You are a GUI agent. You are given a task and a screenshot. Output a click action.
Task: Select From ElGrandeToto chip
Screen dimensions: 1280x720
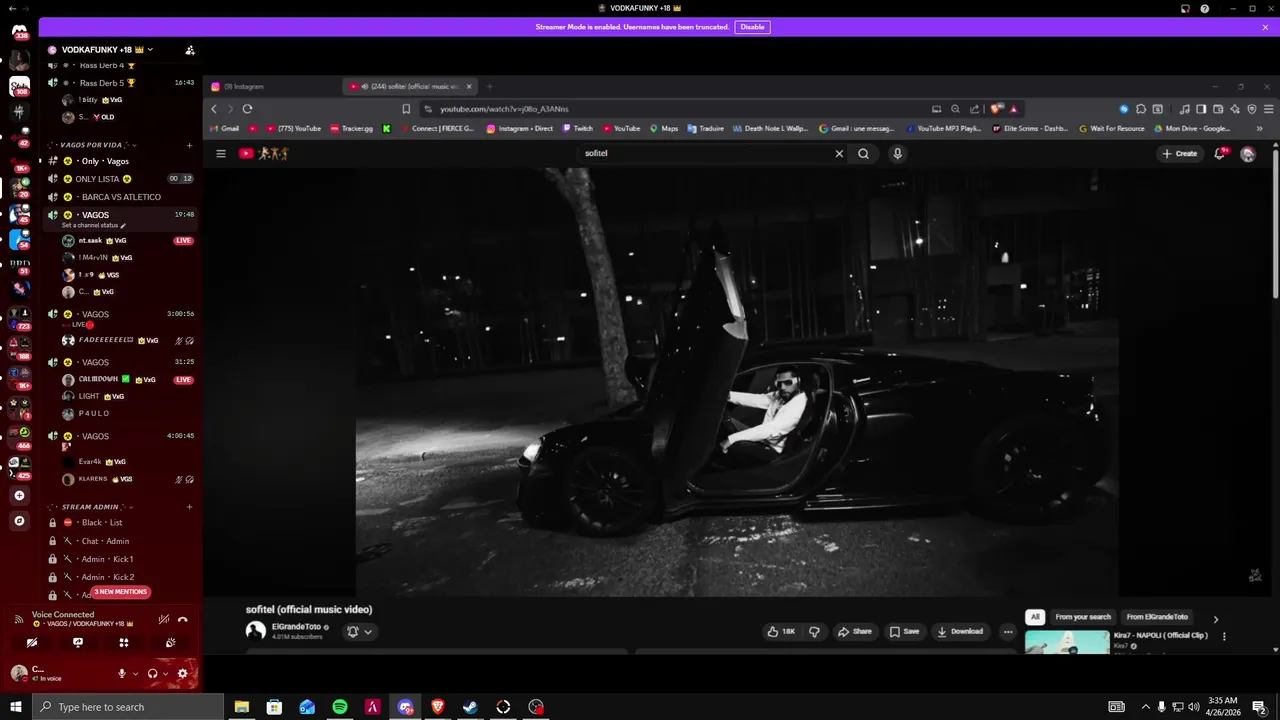1157,617
